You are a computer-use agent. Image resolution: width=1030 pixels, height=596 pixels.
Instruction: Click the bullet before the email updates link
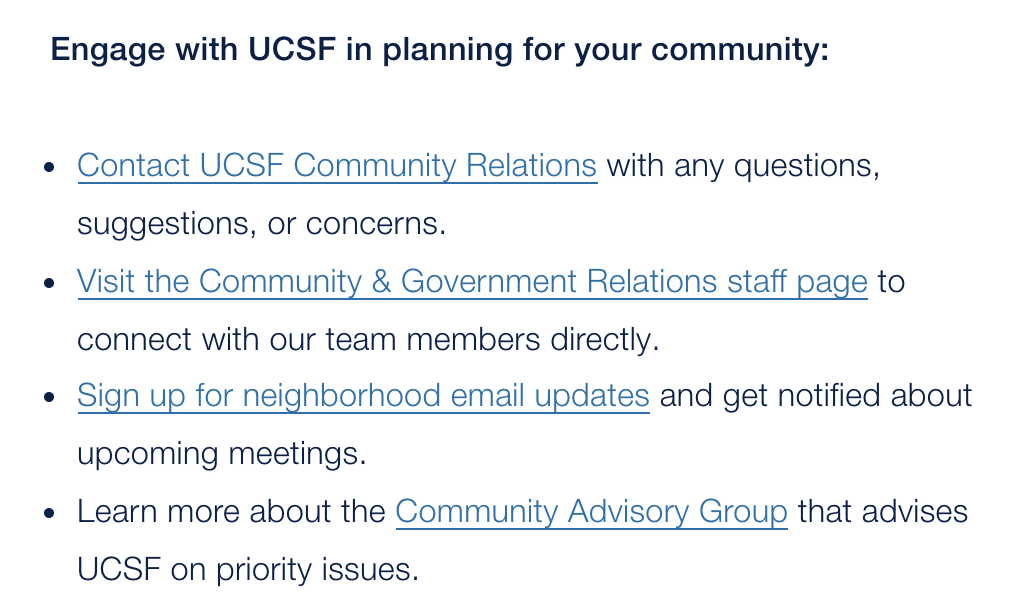49,397
